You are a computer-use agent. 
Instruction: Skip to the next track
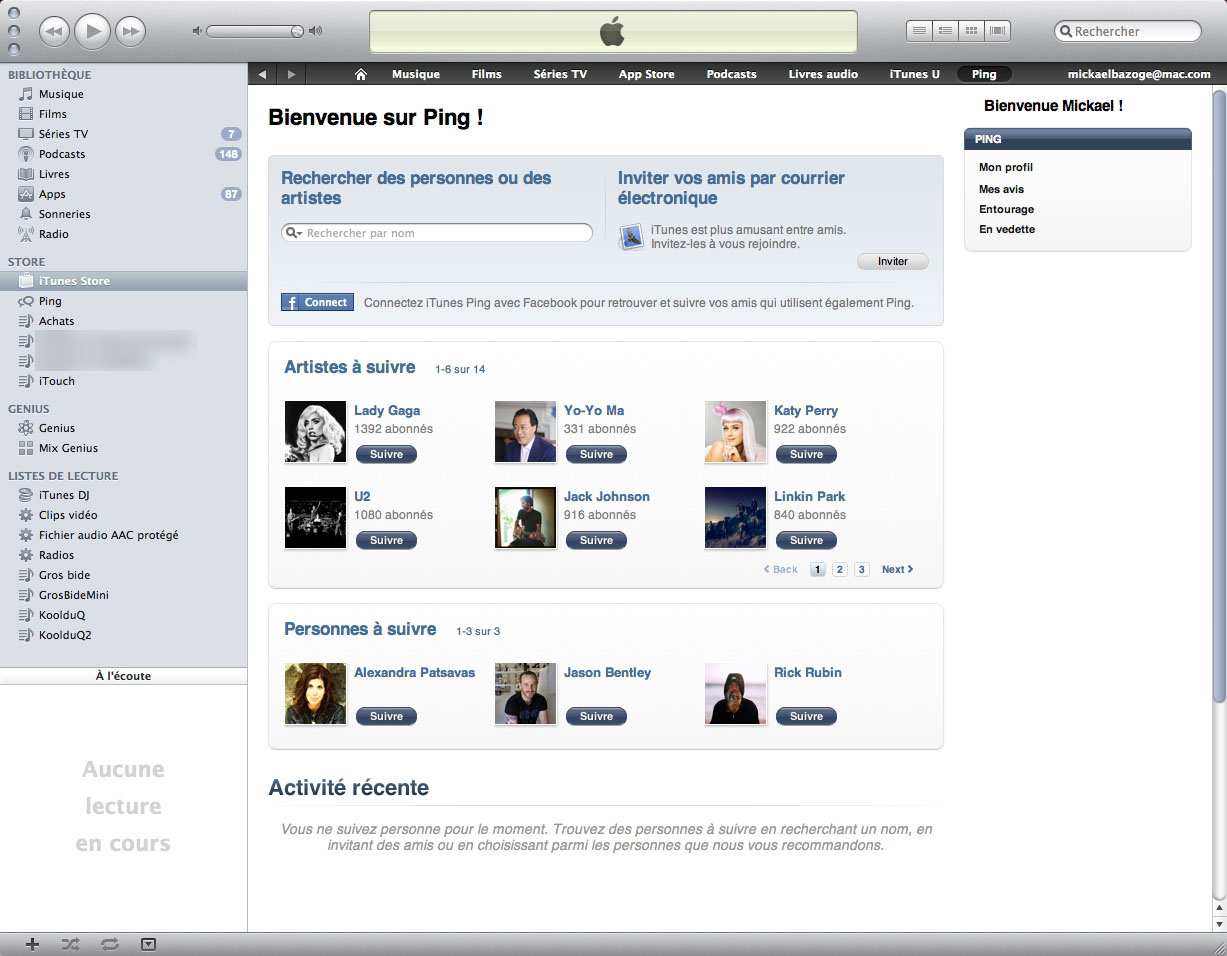coord(130,32)
